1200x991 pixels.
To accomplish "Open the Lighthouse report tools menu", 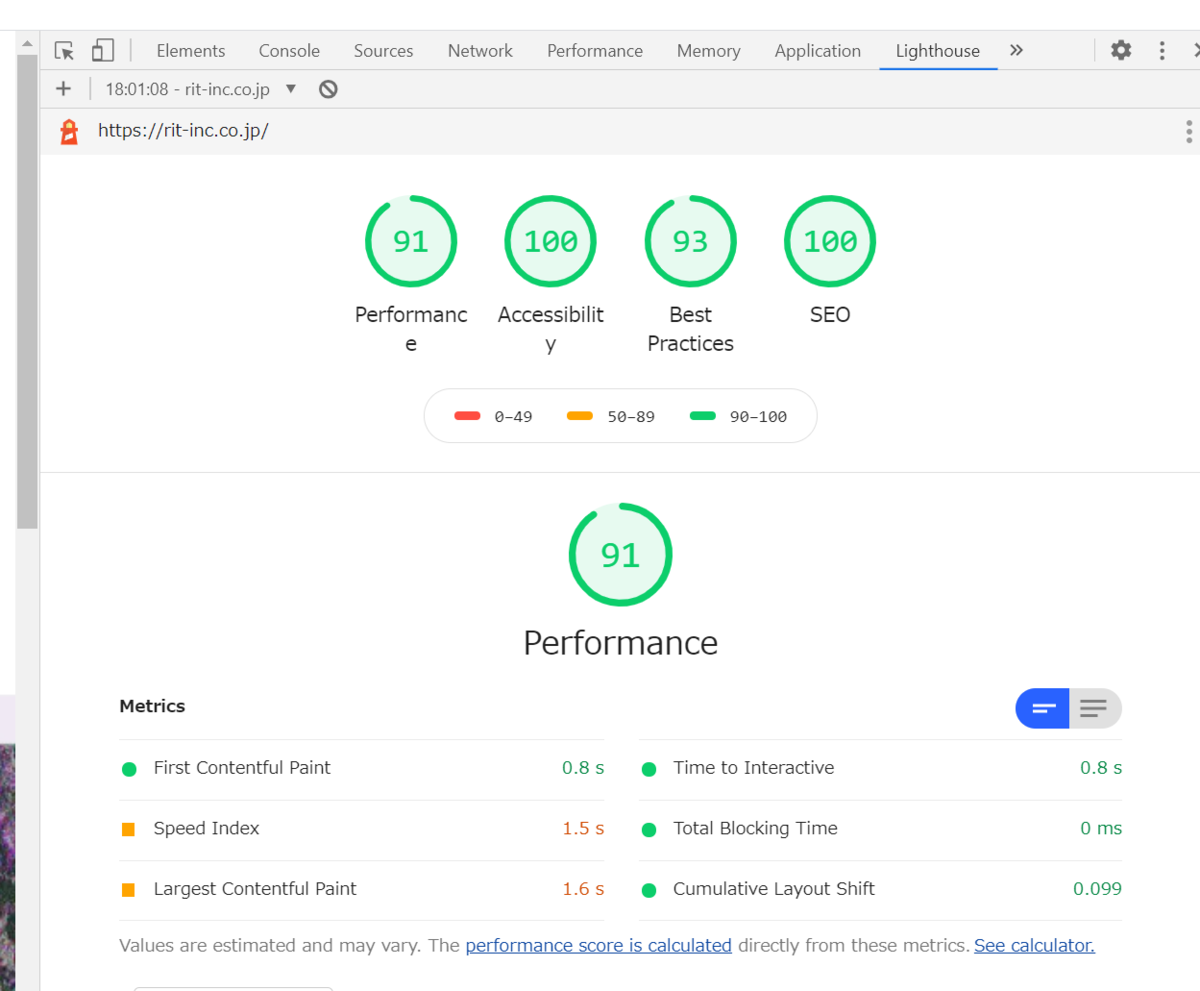I will tap(1188, 131).
